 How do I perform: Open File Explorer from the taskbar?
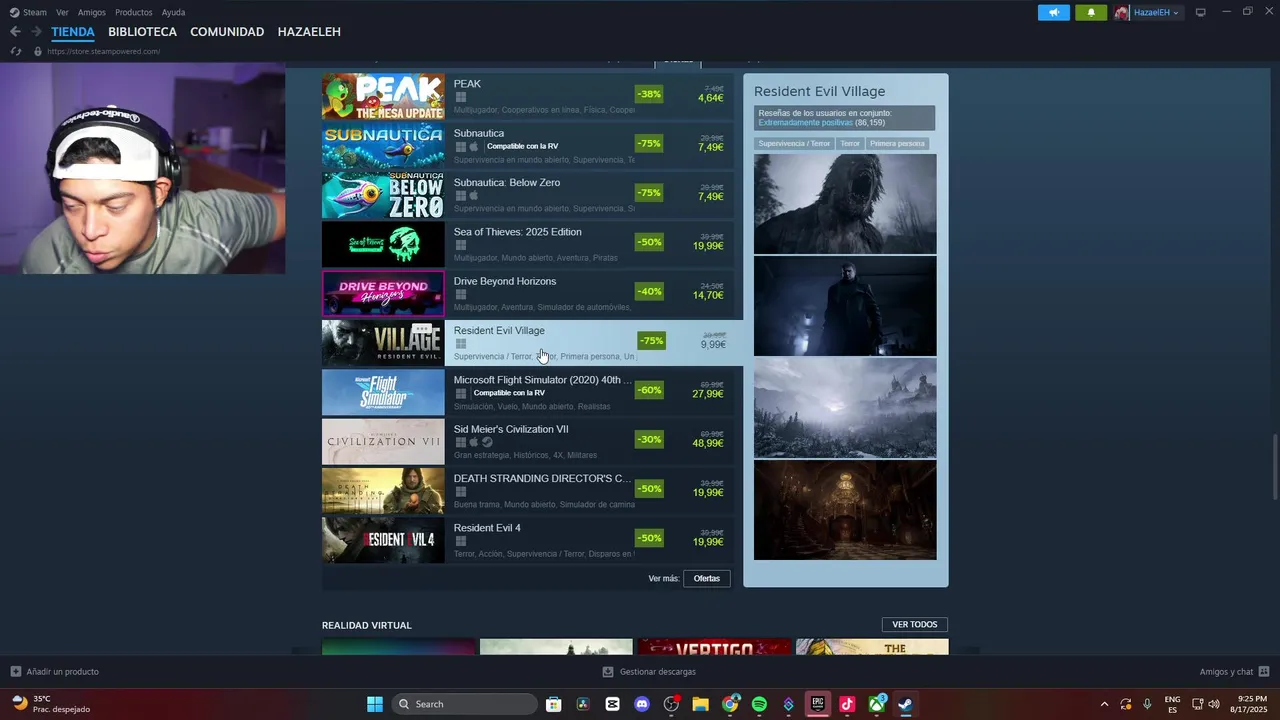[700, 704]
